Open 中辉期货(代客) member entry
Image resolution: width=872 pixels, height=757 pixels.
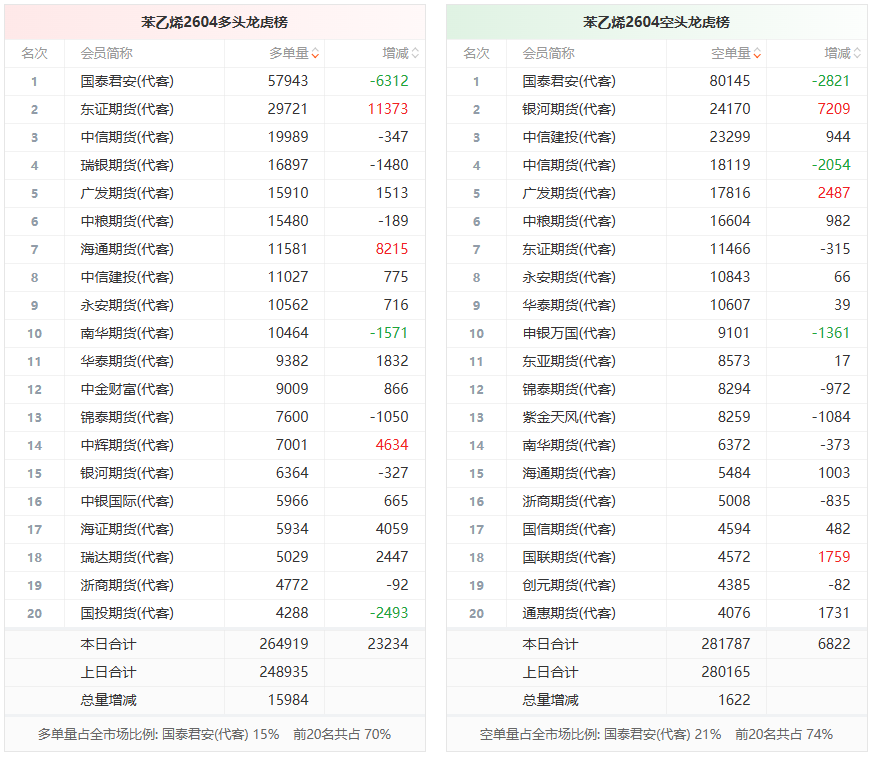[x=127, y=446]
